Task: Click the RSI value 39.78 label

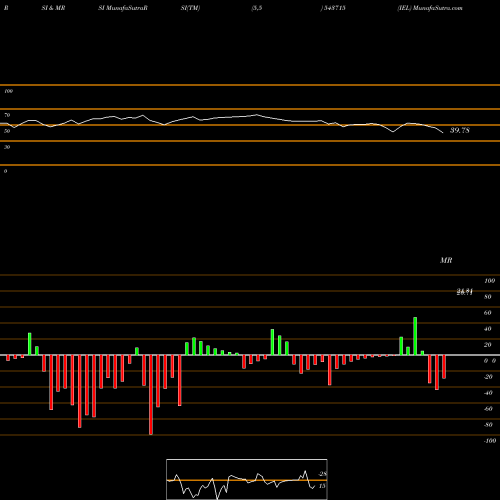Action: [x=460, y=130]
